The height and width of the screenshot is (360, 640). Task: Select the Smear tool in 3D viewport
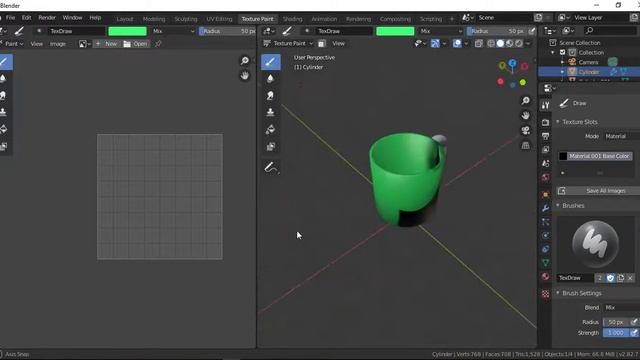[270, 96]
